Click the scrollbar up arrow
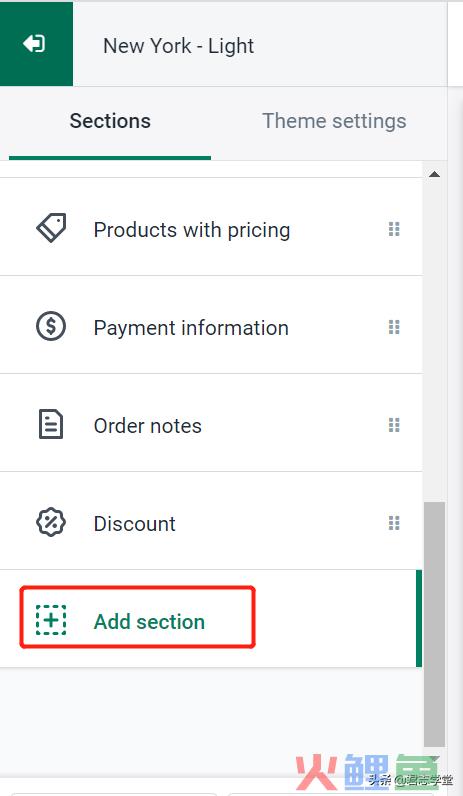Viewport: 463px width, 796px height. [434, 174]
